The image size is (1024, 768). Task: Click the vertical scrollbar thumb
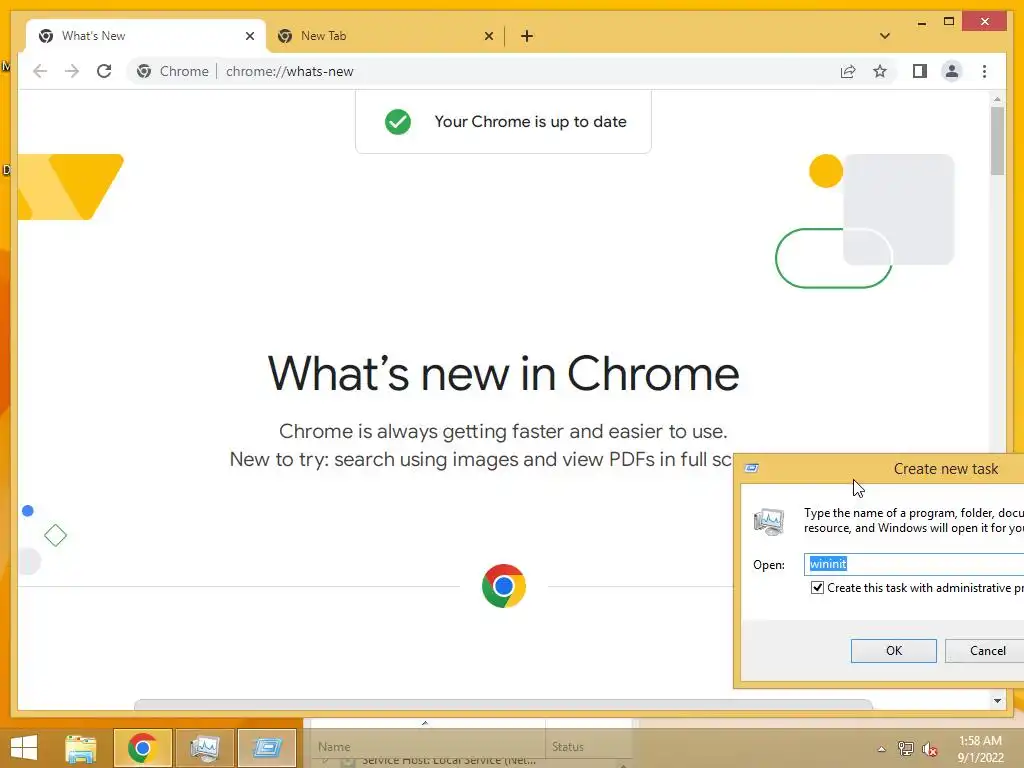(997, 140)
